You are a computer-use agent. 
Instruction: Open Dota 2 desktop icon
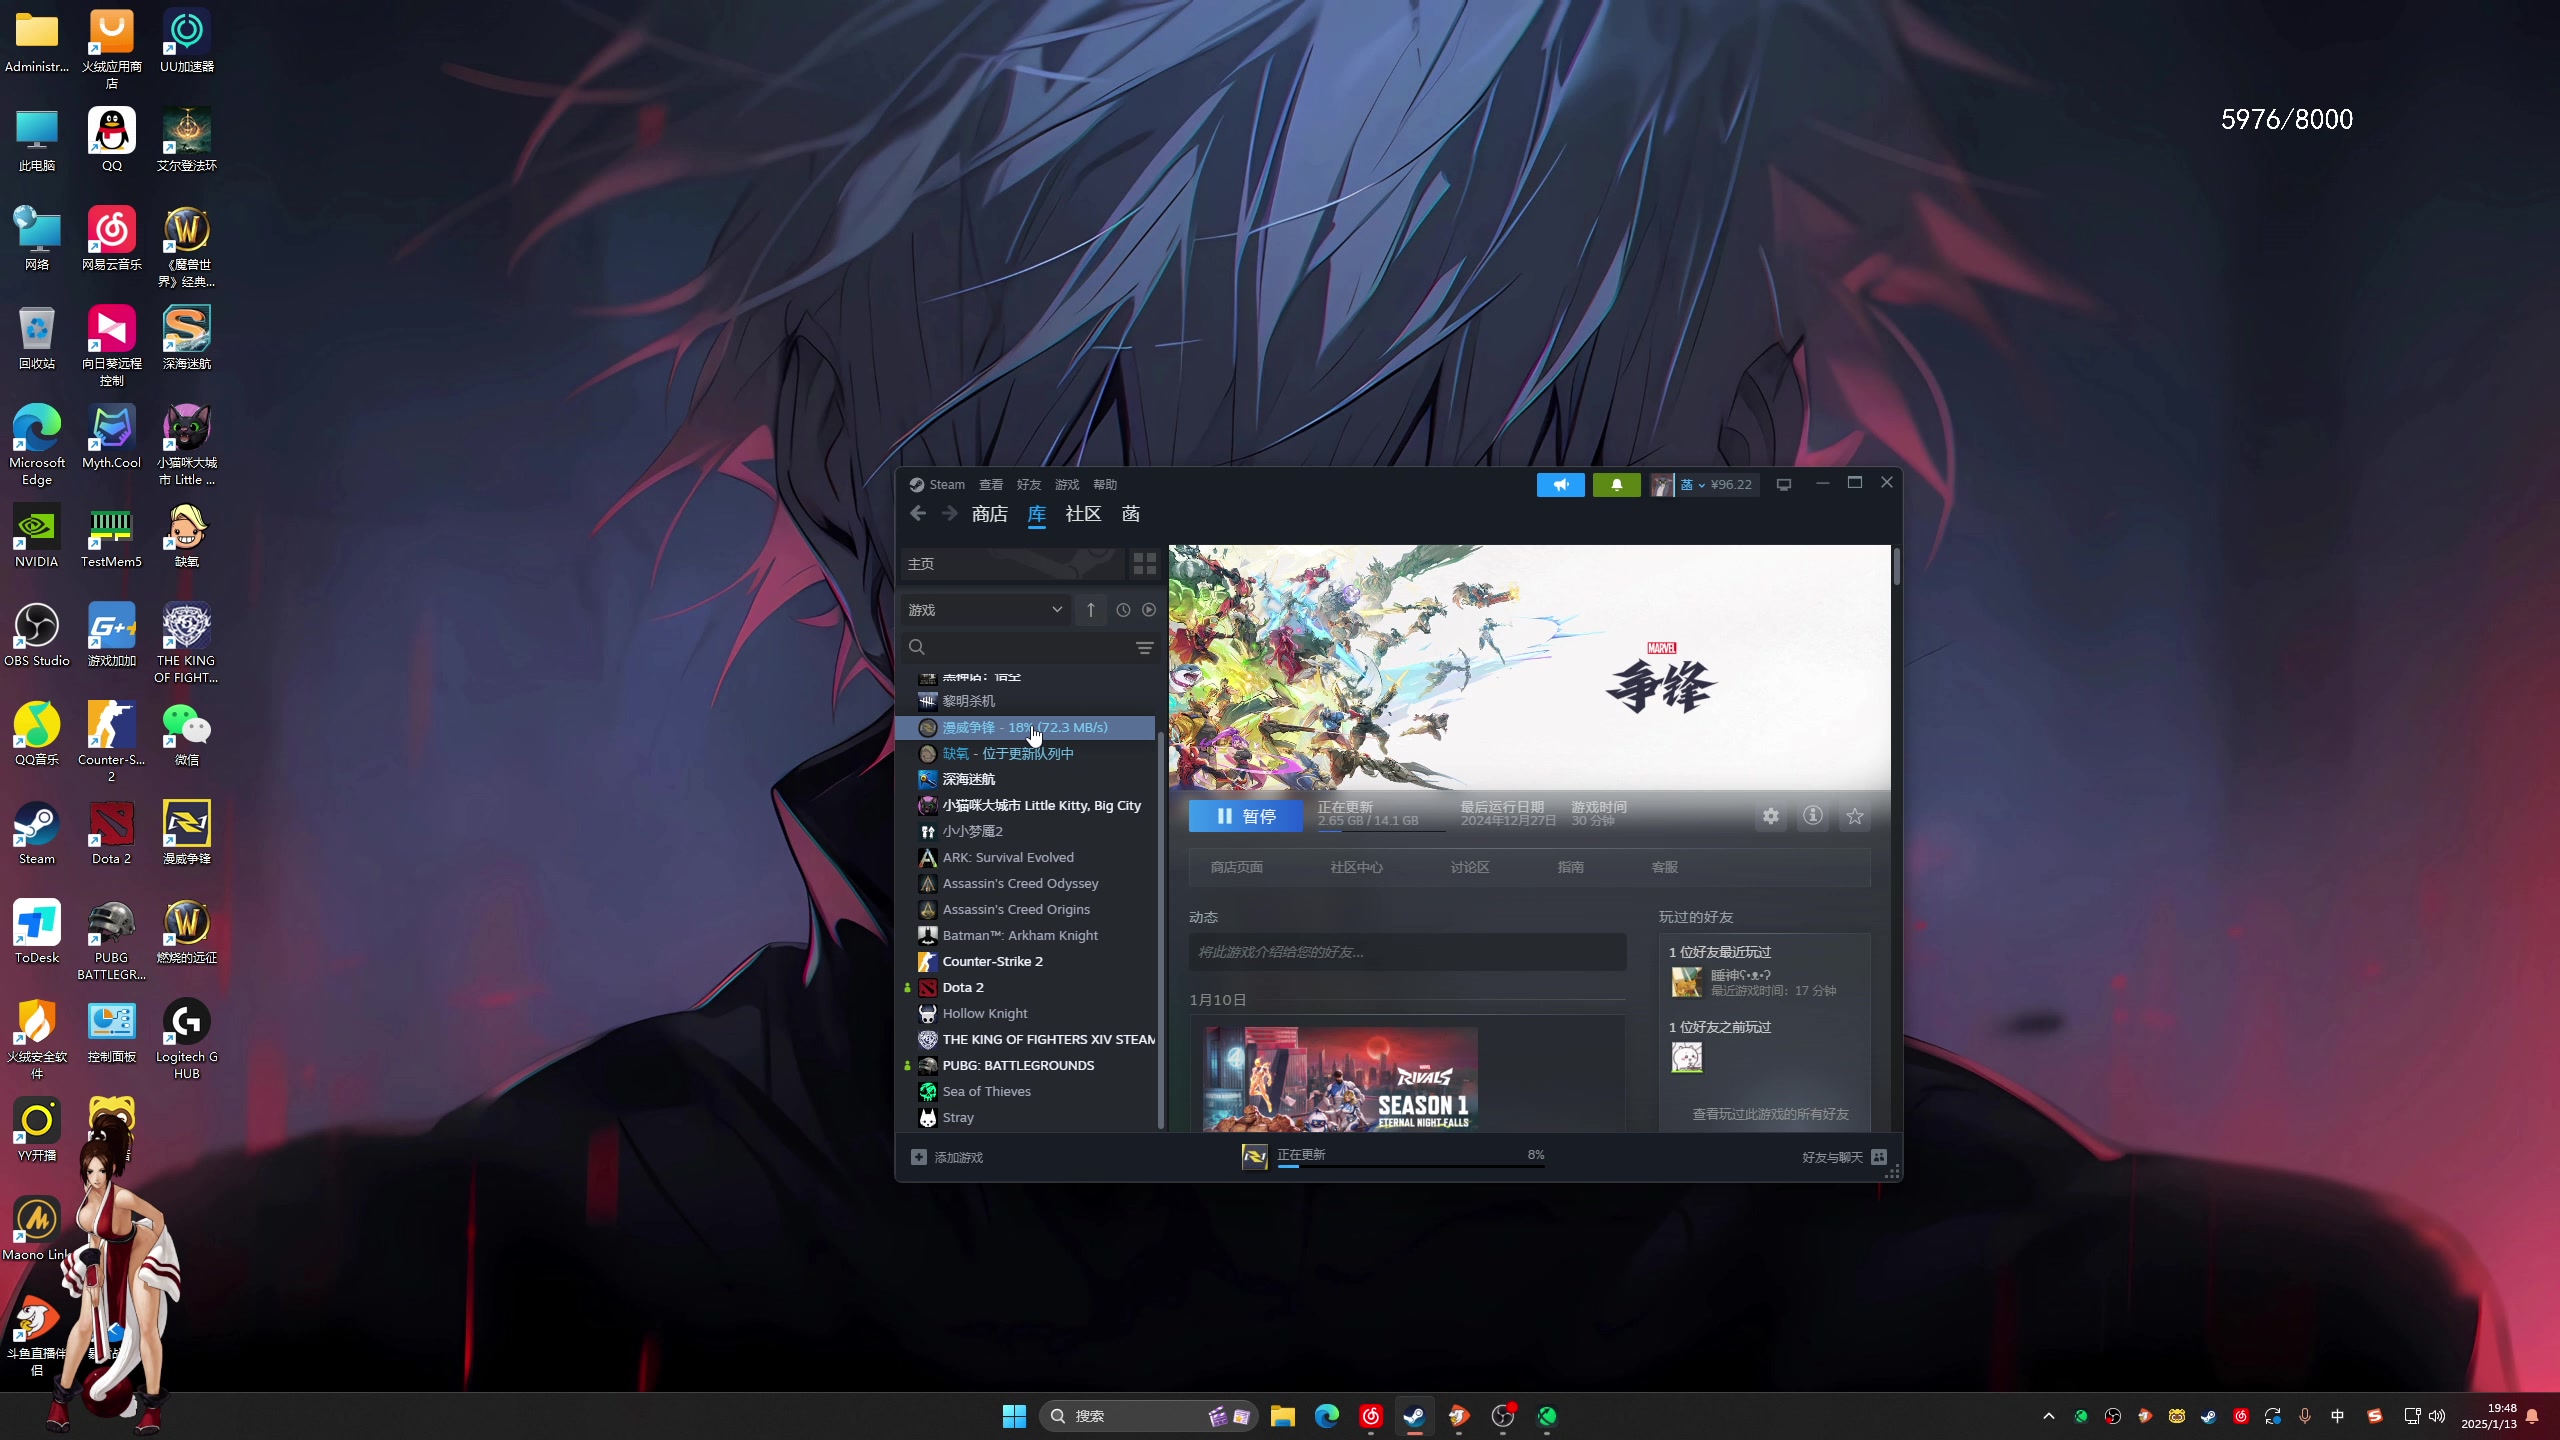click(111, 833)
